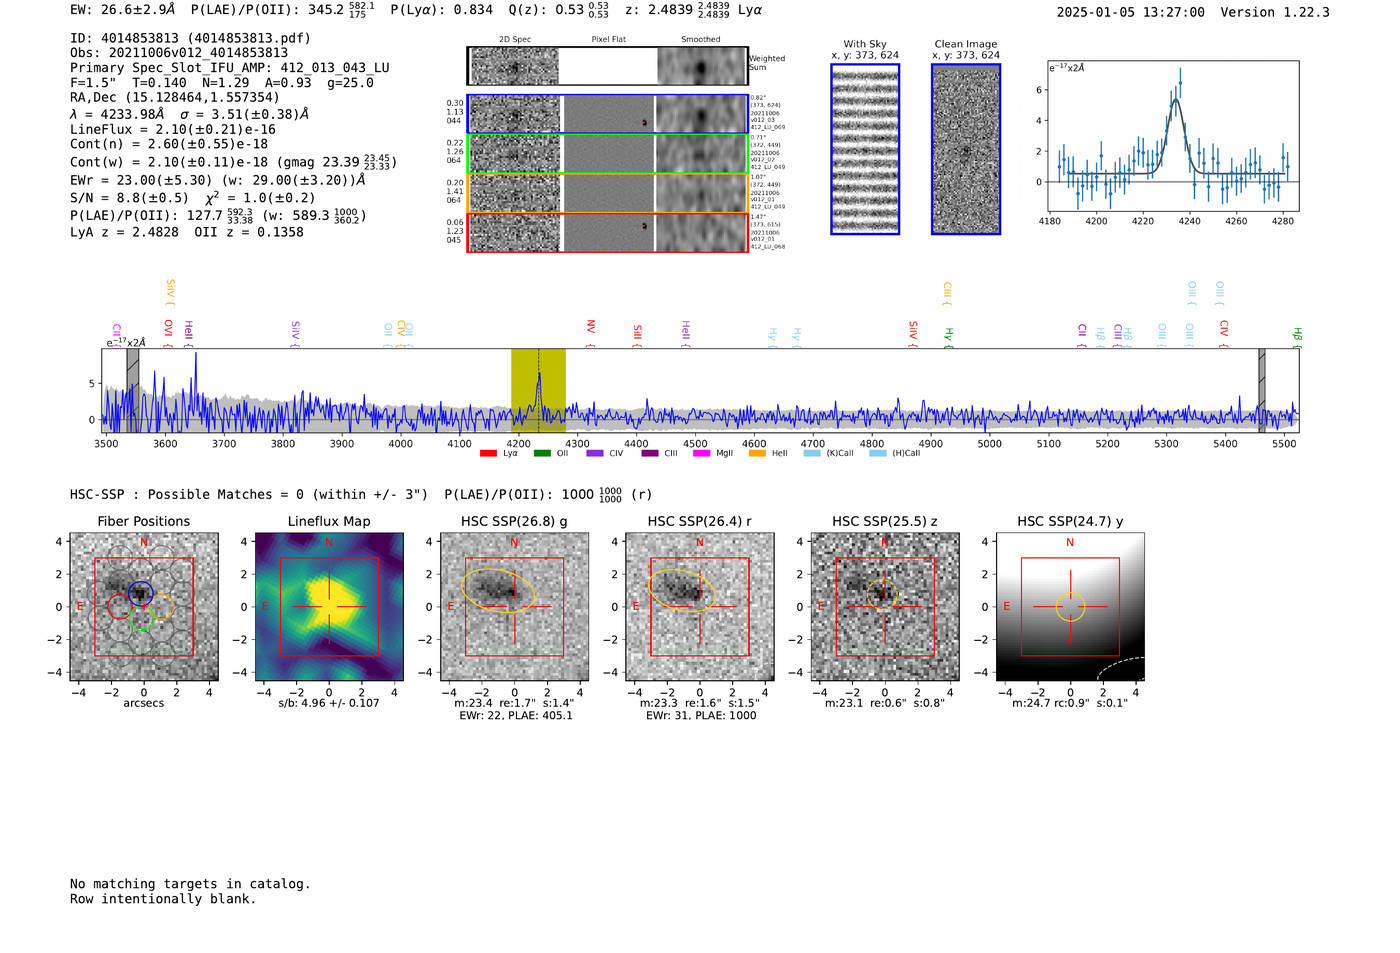Click the orange HeII legend swatch
Screen dimensions: 1400x953
pos(757,454)
